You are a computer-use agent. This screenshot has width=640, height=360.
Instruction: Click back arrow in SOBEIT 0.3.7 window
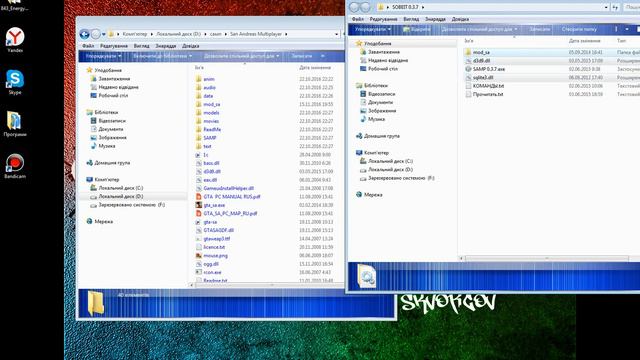coord(354,7)
